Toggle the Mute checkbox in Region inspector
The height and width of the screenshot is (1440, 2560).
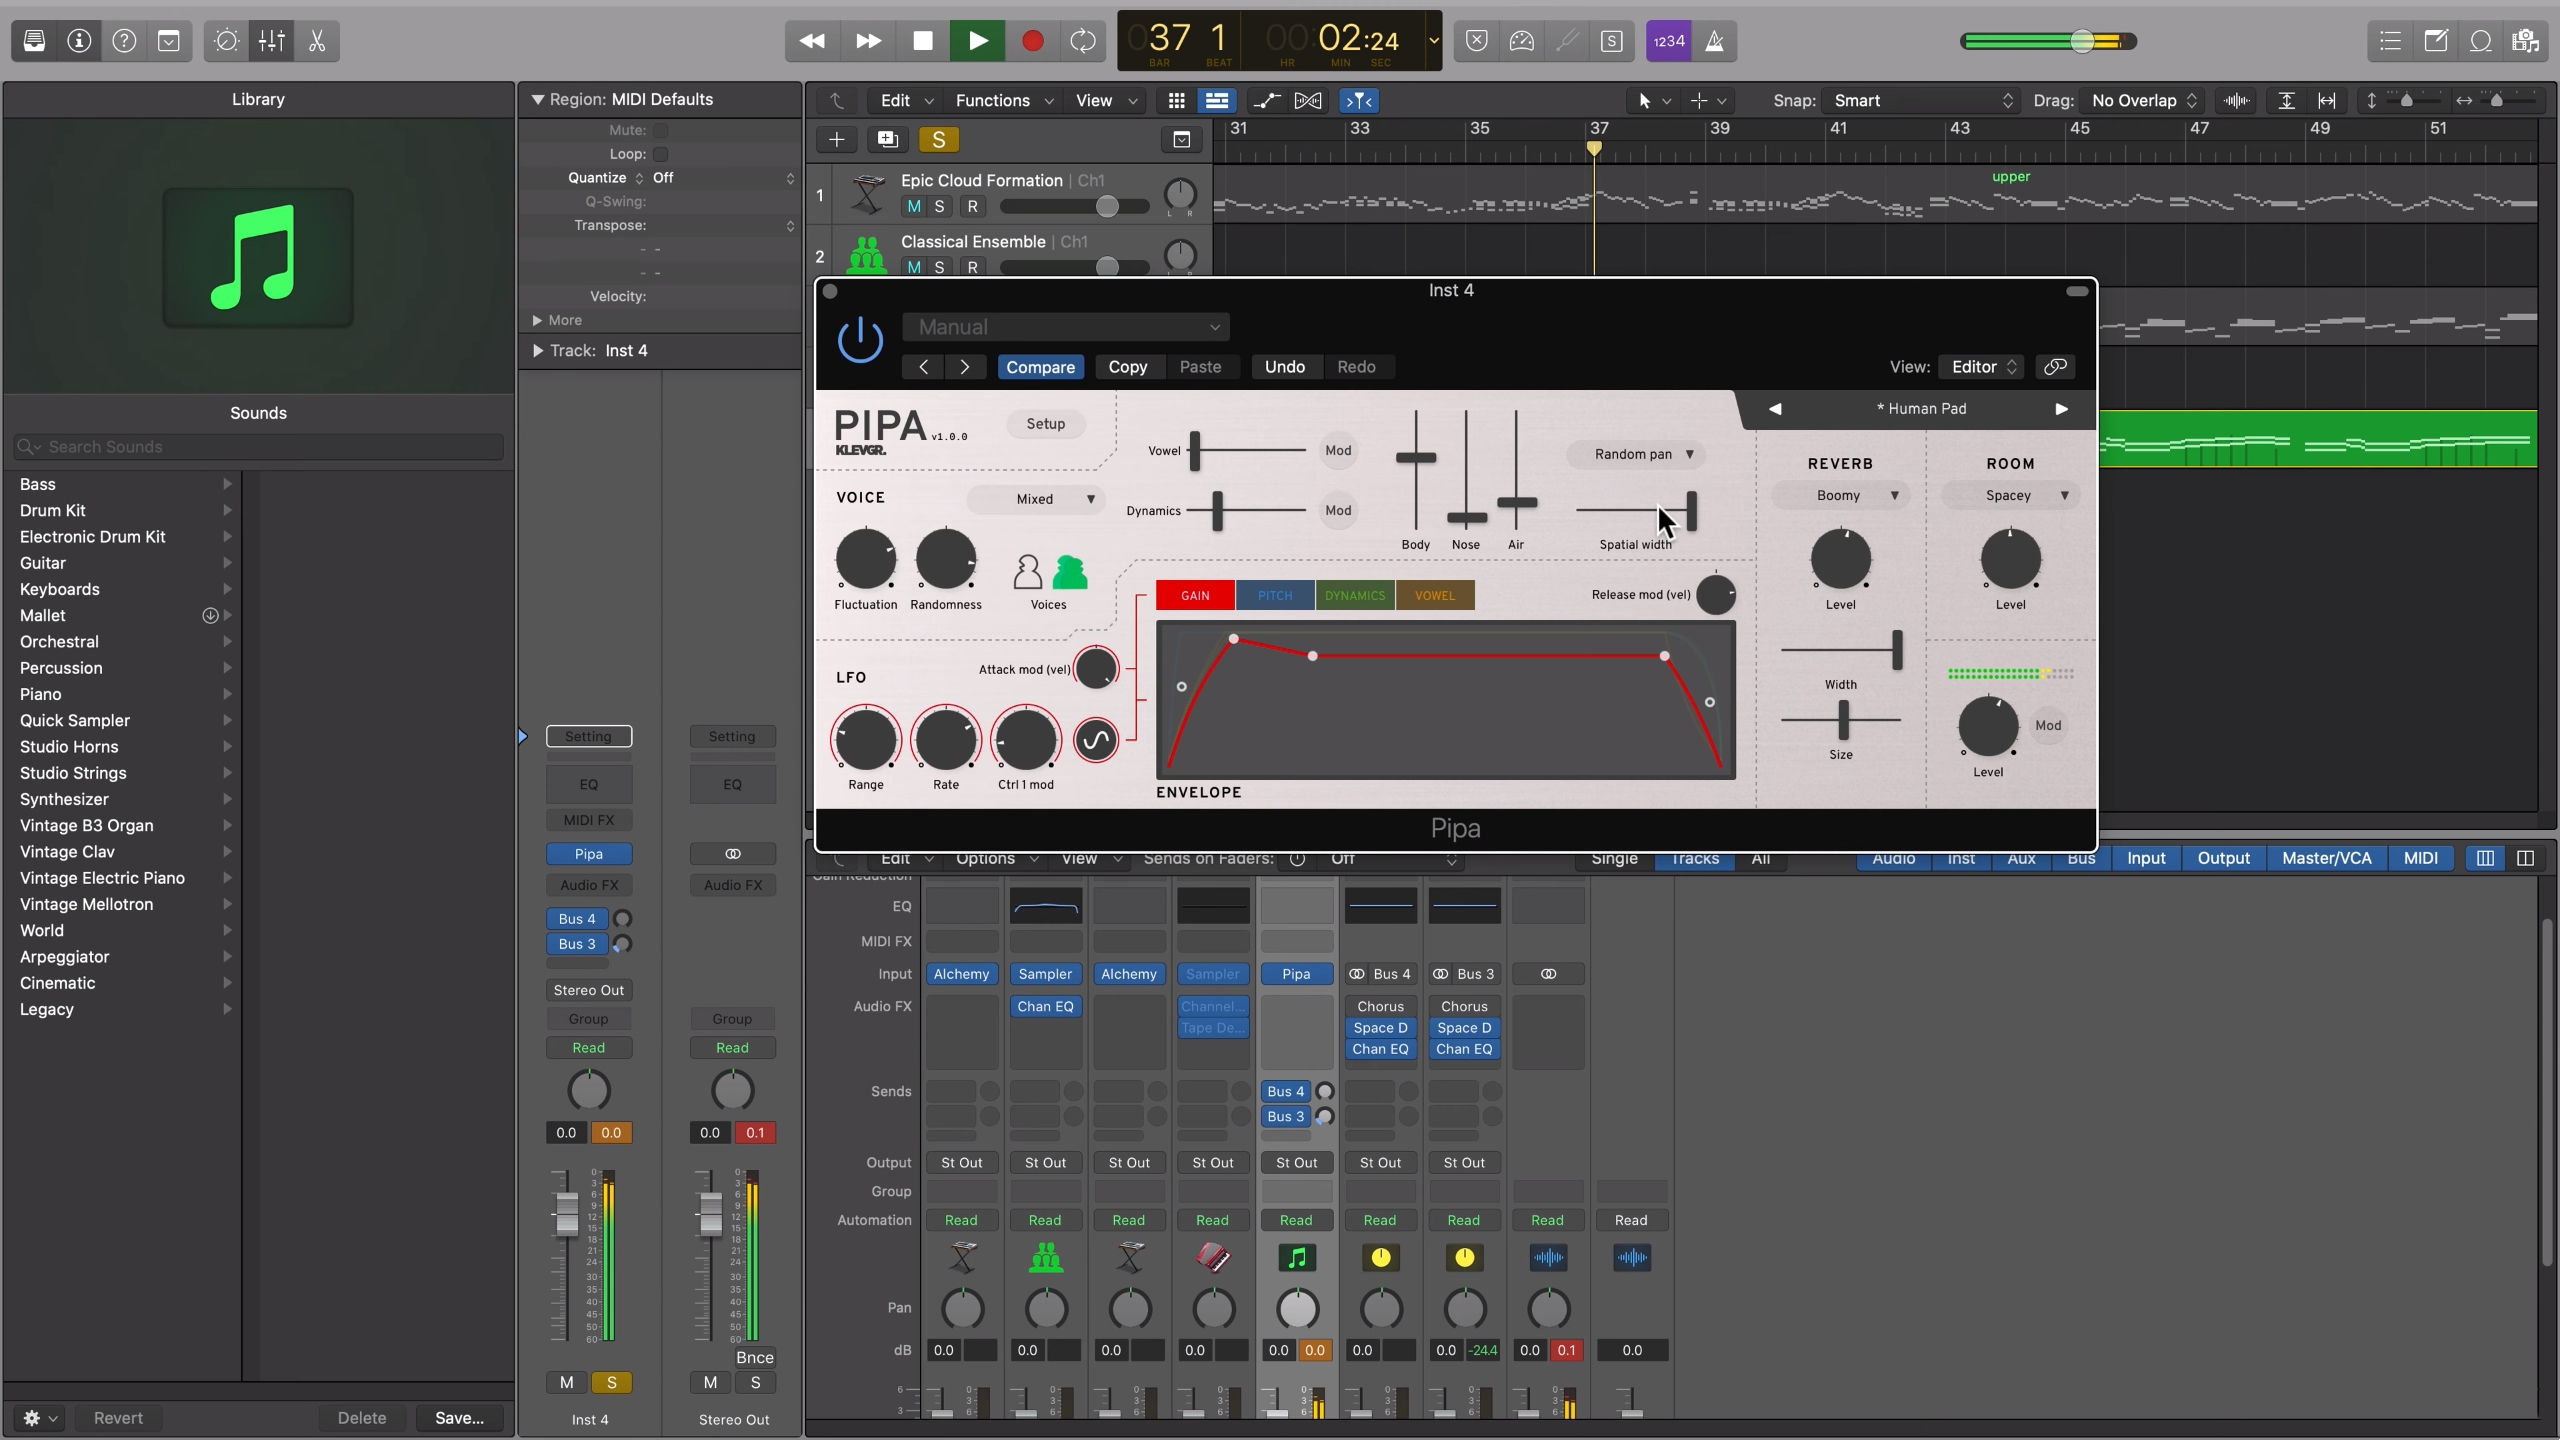(x=660, y=130)
